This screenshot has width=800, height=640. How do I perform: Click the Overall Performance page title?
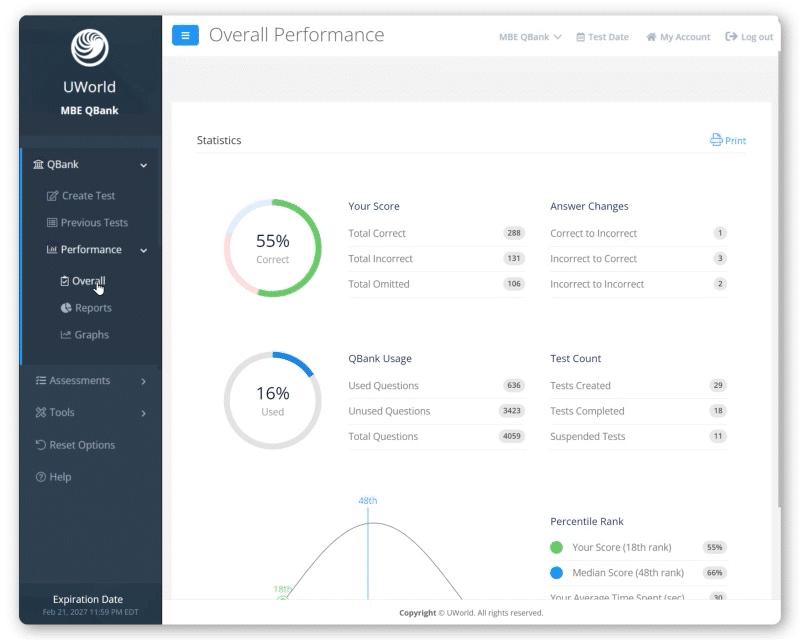(296, 35)
